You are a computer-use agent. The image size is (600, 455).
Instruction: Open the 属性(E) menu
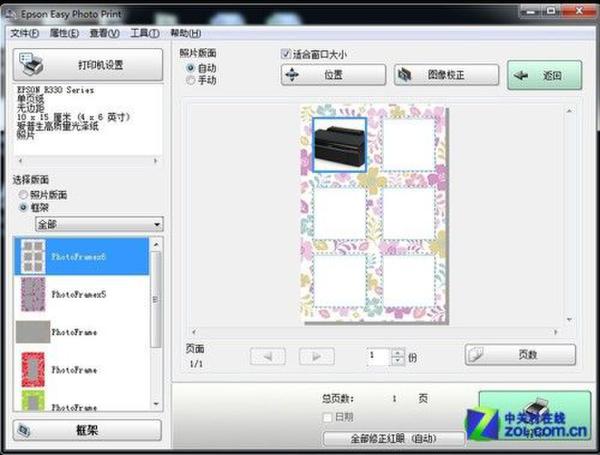click(x=64, y=34)
